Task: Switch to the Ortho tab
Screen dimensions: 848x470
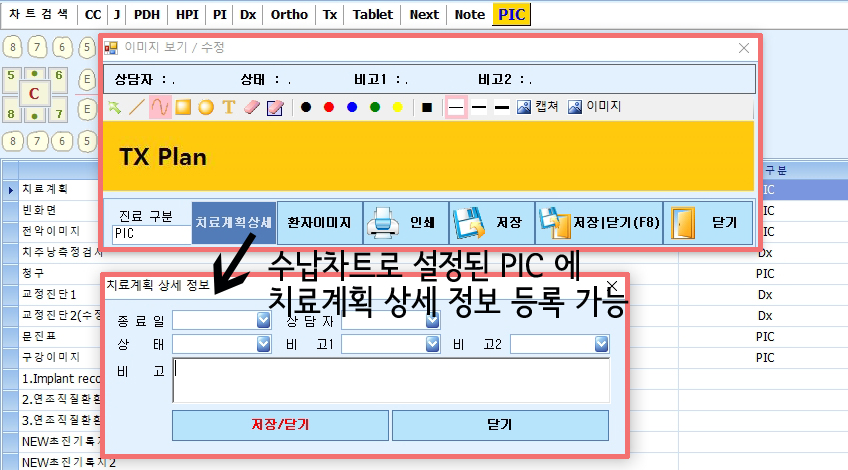Action: point(289,15)
